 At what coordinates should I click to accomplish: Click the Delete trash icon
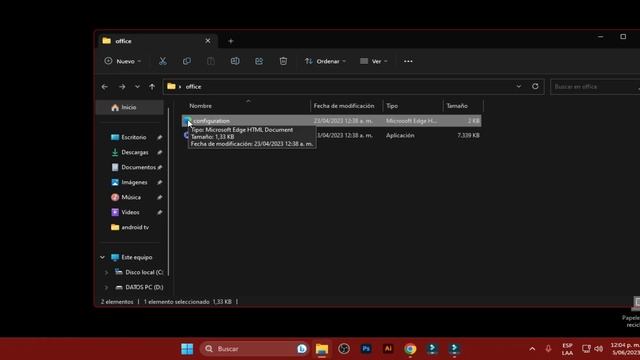tap(283, 61)
